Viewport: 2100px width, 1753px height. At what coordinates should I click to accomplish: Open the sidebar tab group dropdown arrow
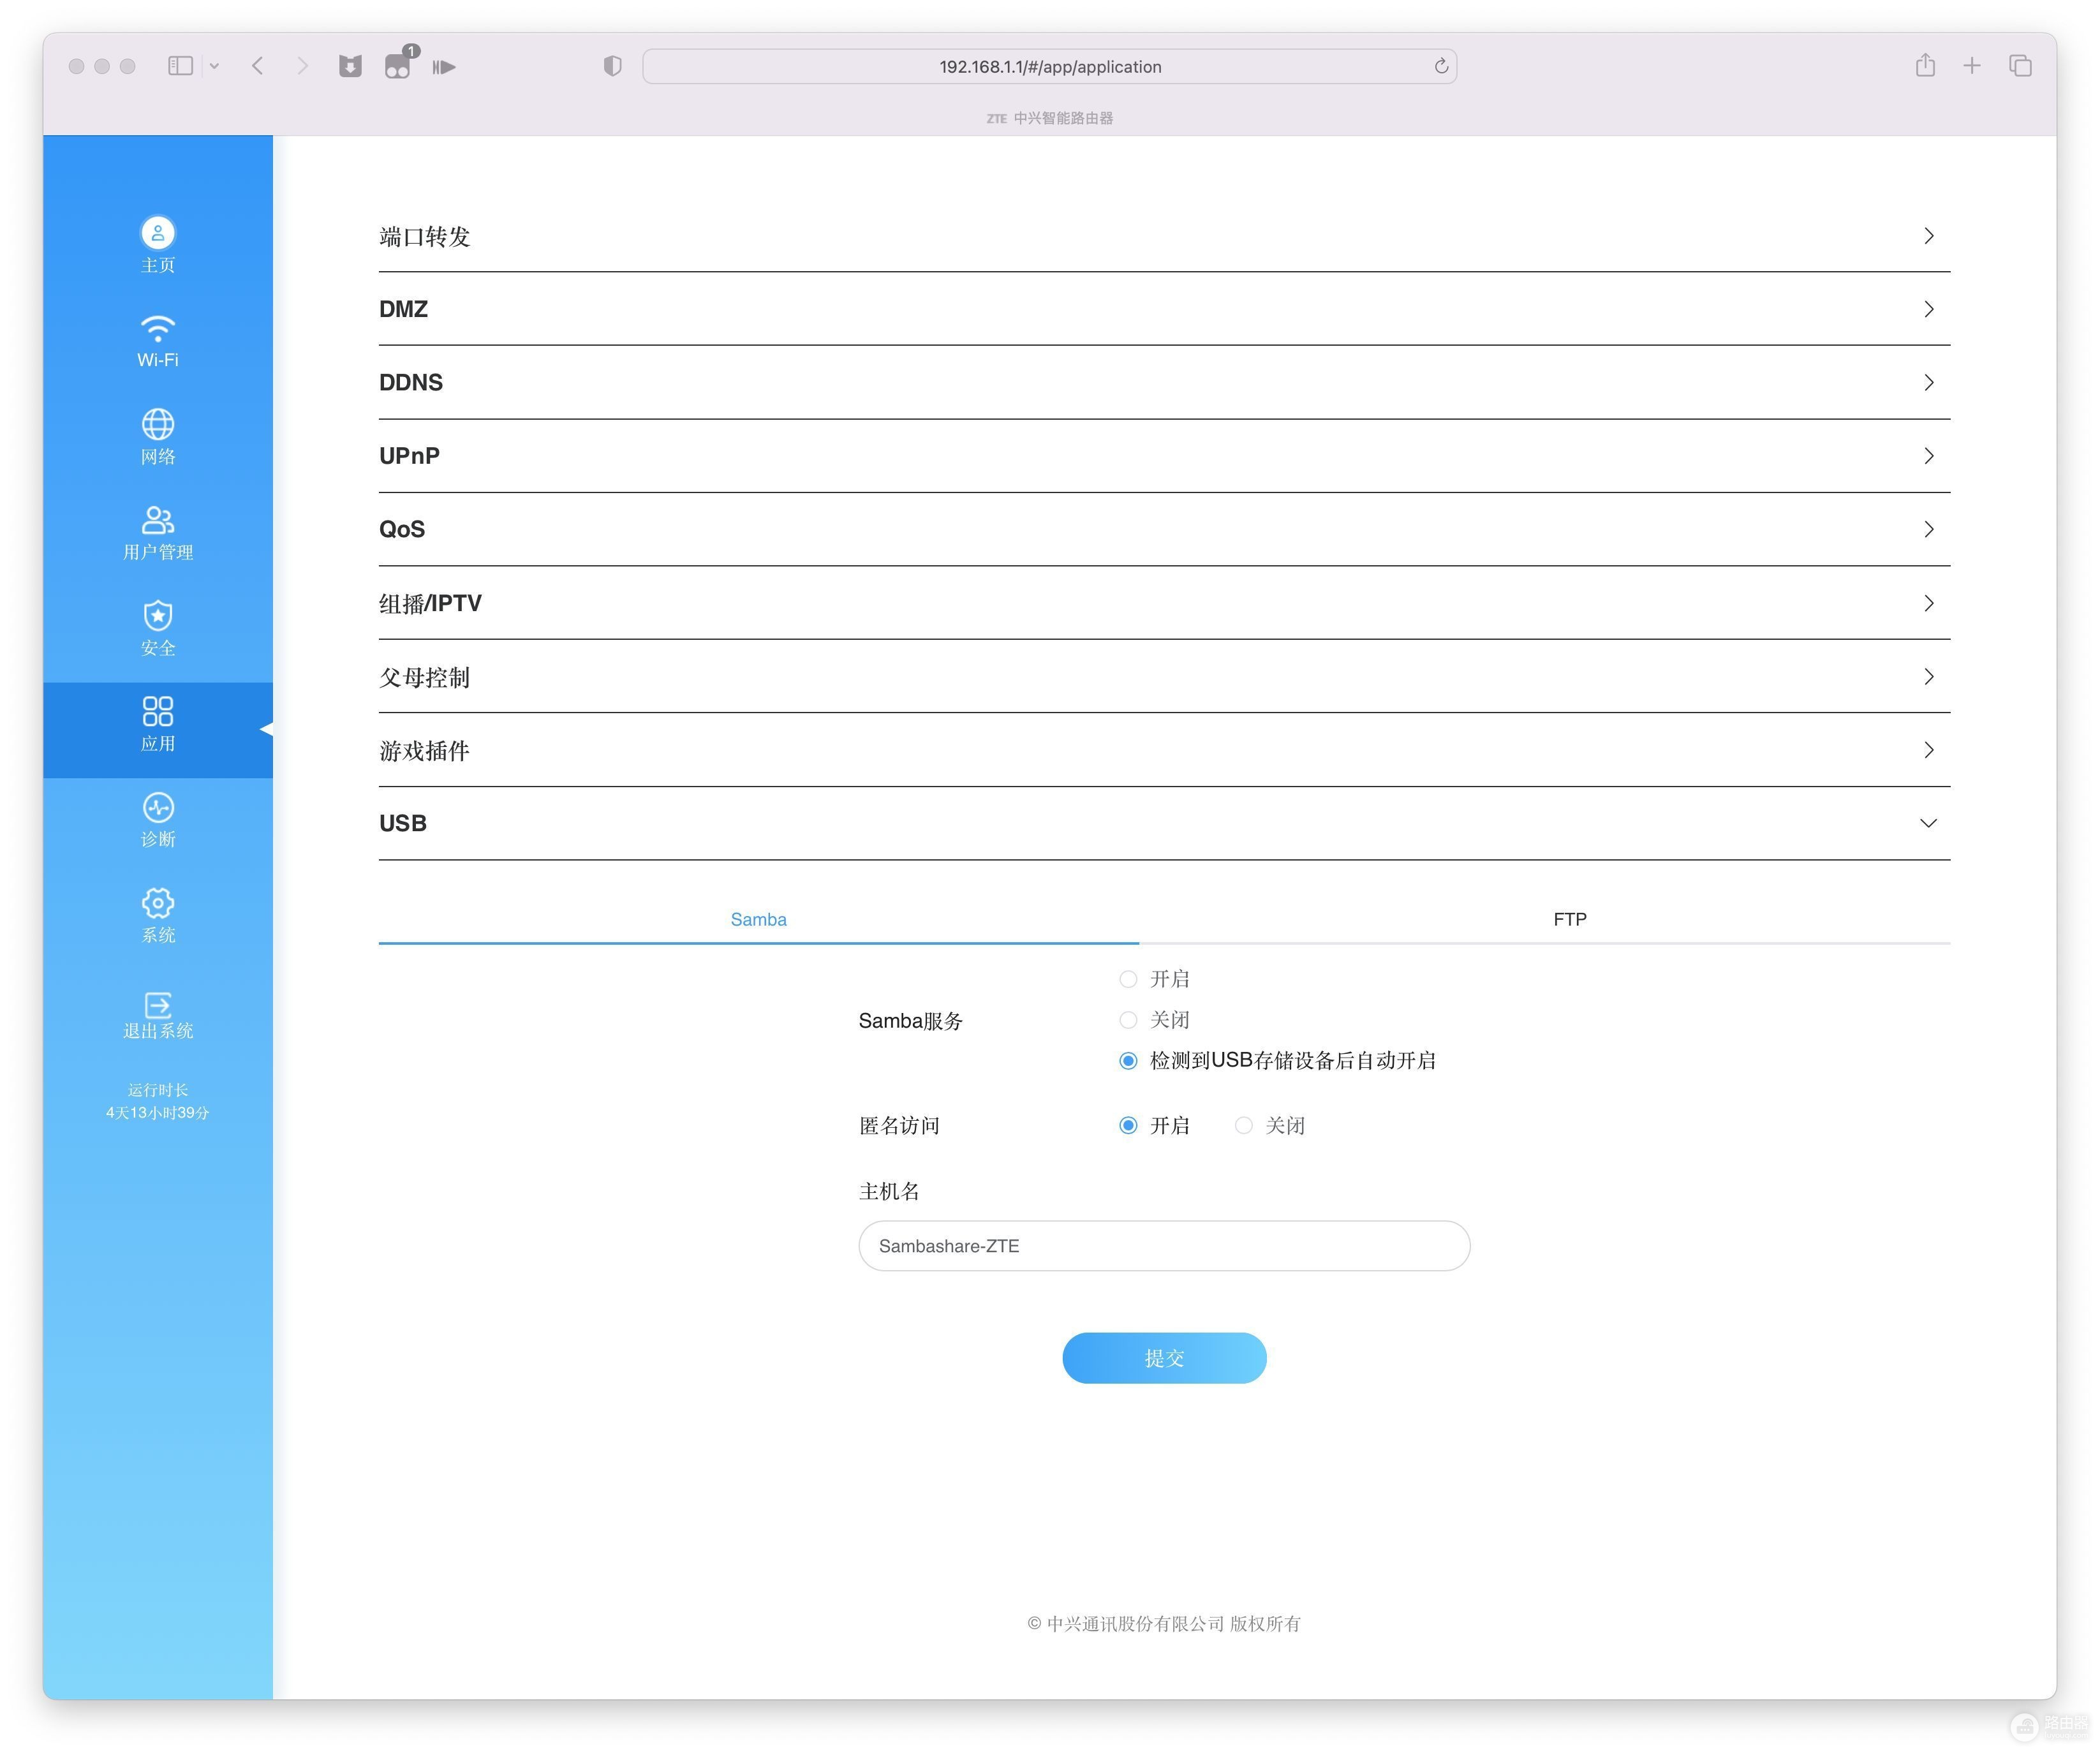214,66
